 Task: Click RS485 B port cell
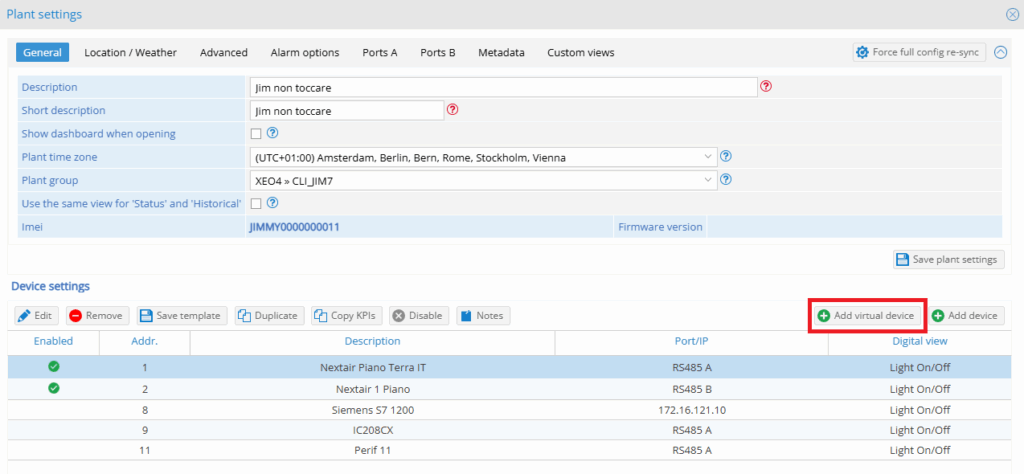point(692,389)
